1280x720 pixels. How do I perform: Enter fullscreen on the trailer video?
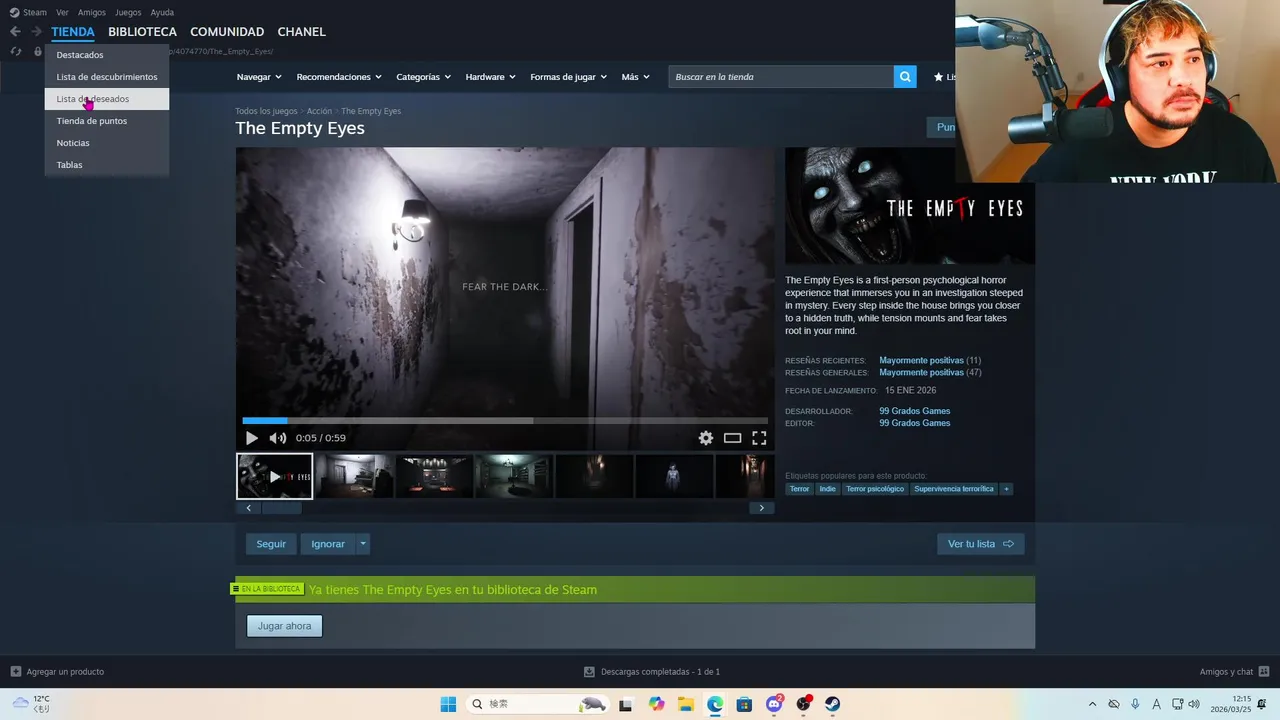759,438
